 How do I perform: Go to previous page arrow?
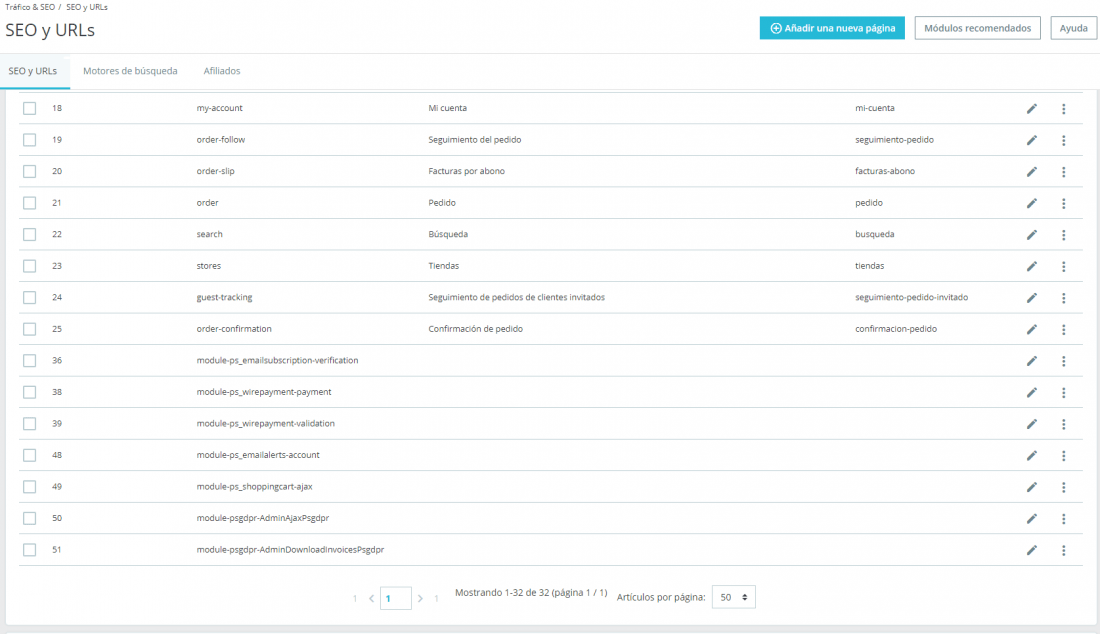coord(371,598)
